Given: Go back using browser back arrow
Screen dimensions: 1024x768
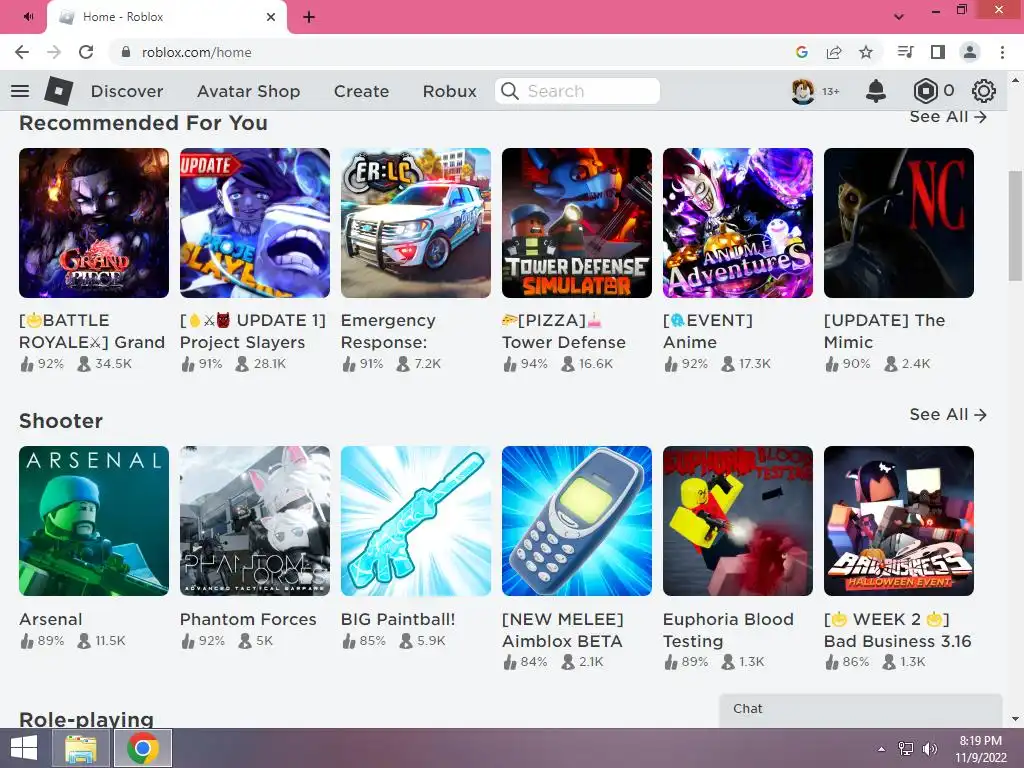Looking at the screenshot, I should 22,52.
